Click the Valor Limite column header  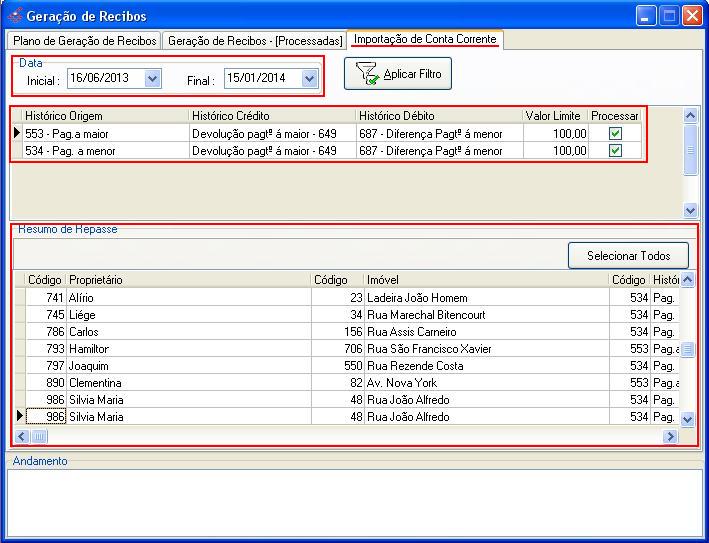pyautogui.click(x=552, y=116)
